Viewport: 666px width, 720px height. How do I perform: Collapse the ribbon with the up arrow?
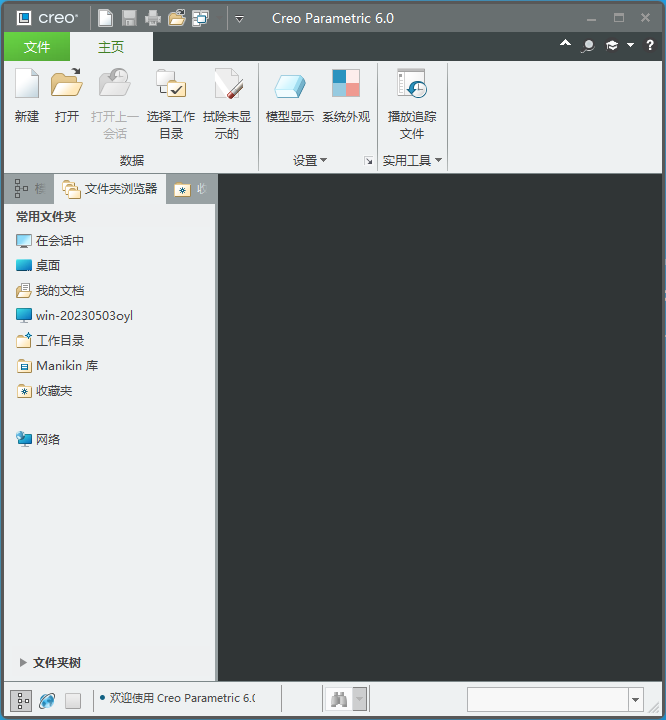coord(565,44)
